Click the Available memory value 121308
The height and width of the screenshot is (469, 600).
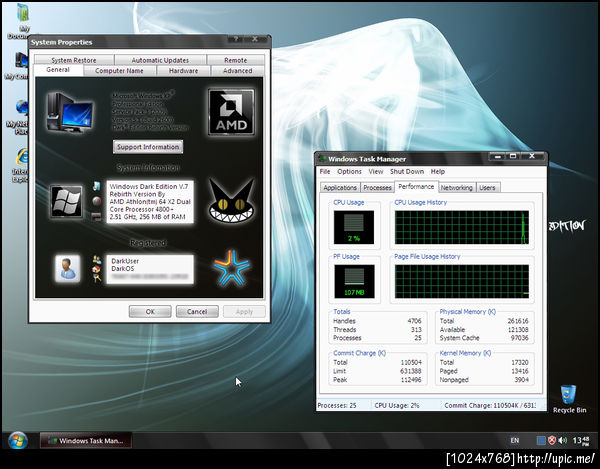pyautogui.click(x=518, y=329)
